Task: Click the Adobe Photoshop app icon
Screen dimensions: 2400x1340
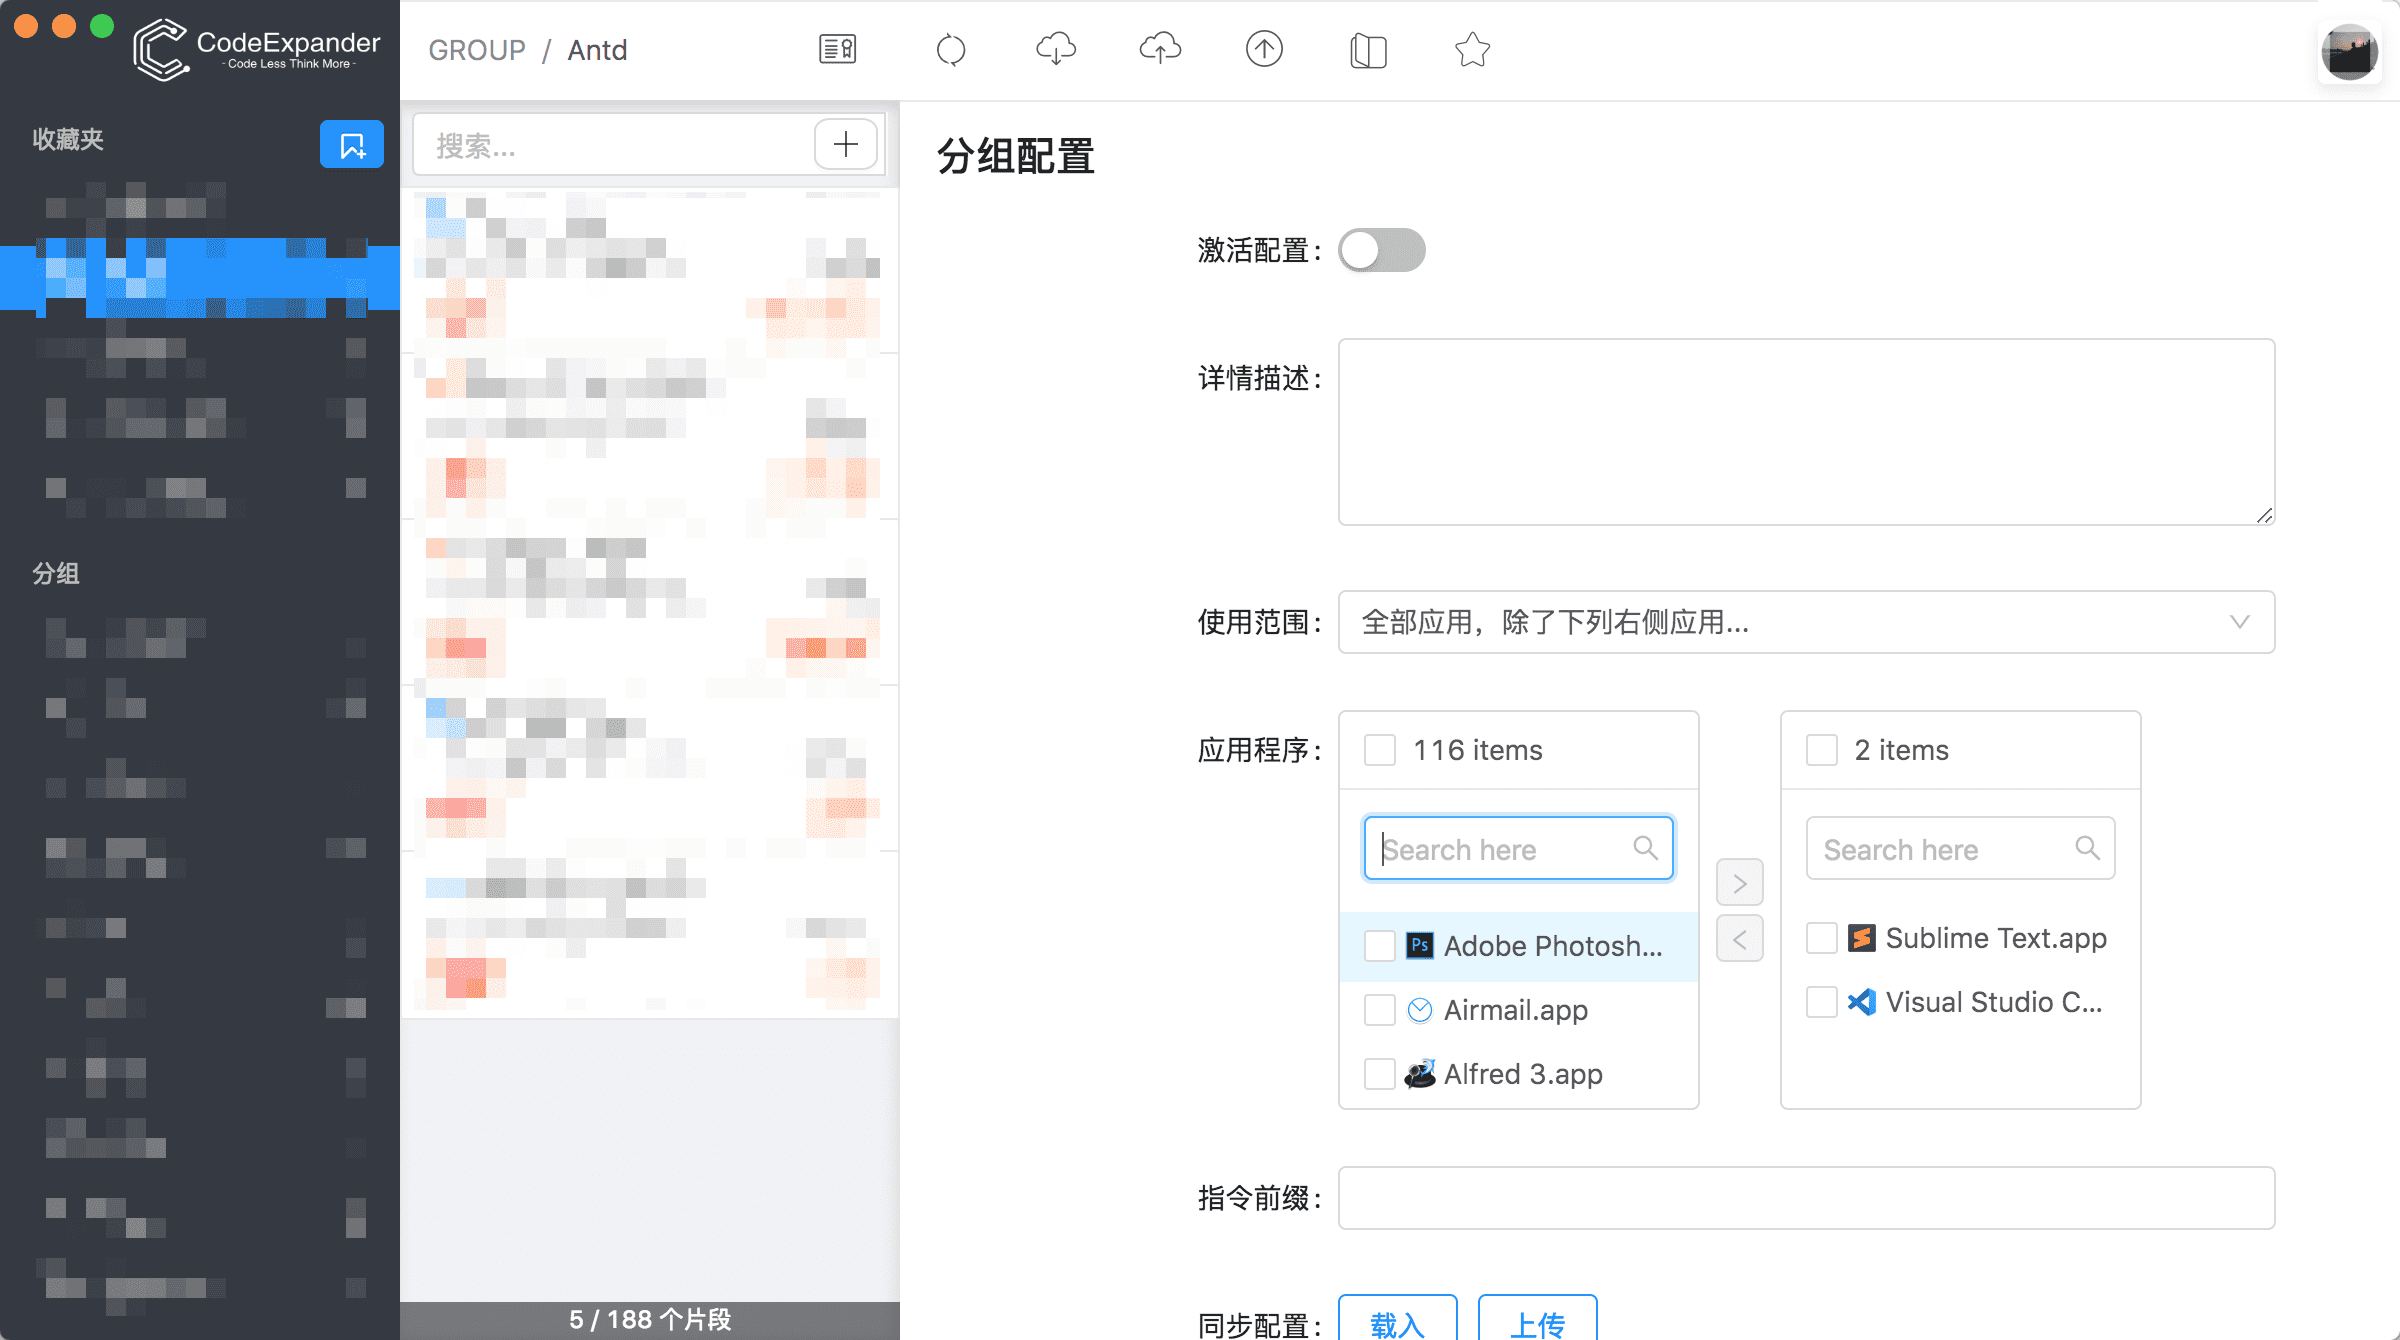Action: click(x=1420, y=945)
